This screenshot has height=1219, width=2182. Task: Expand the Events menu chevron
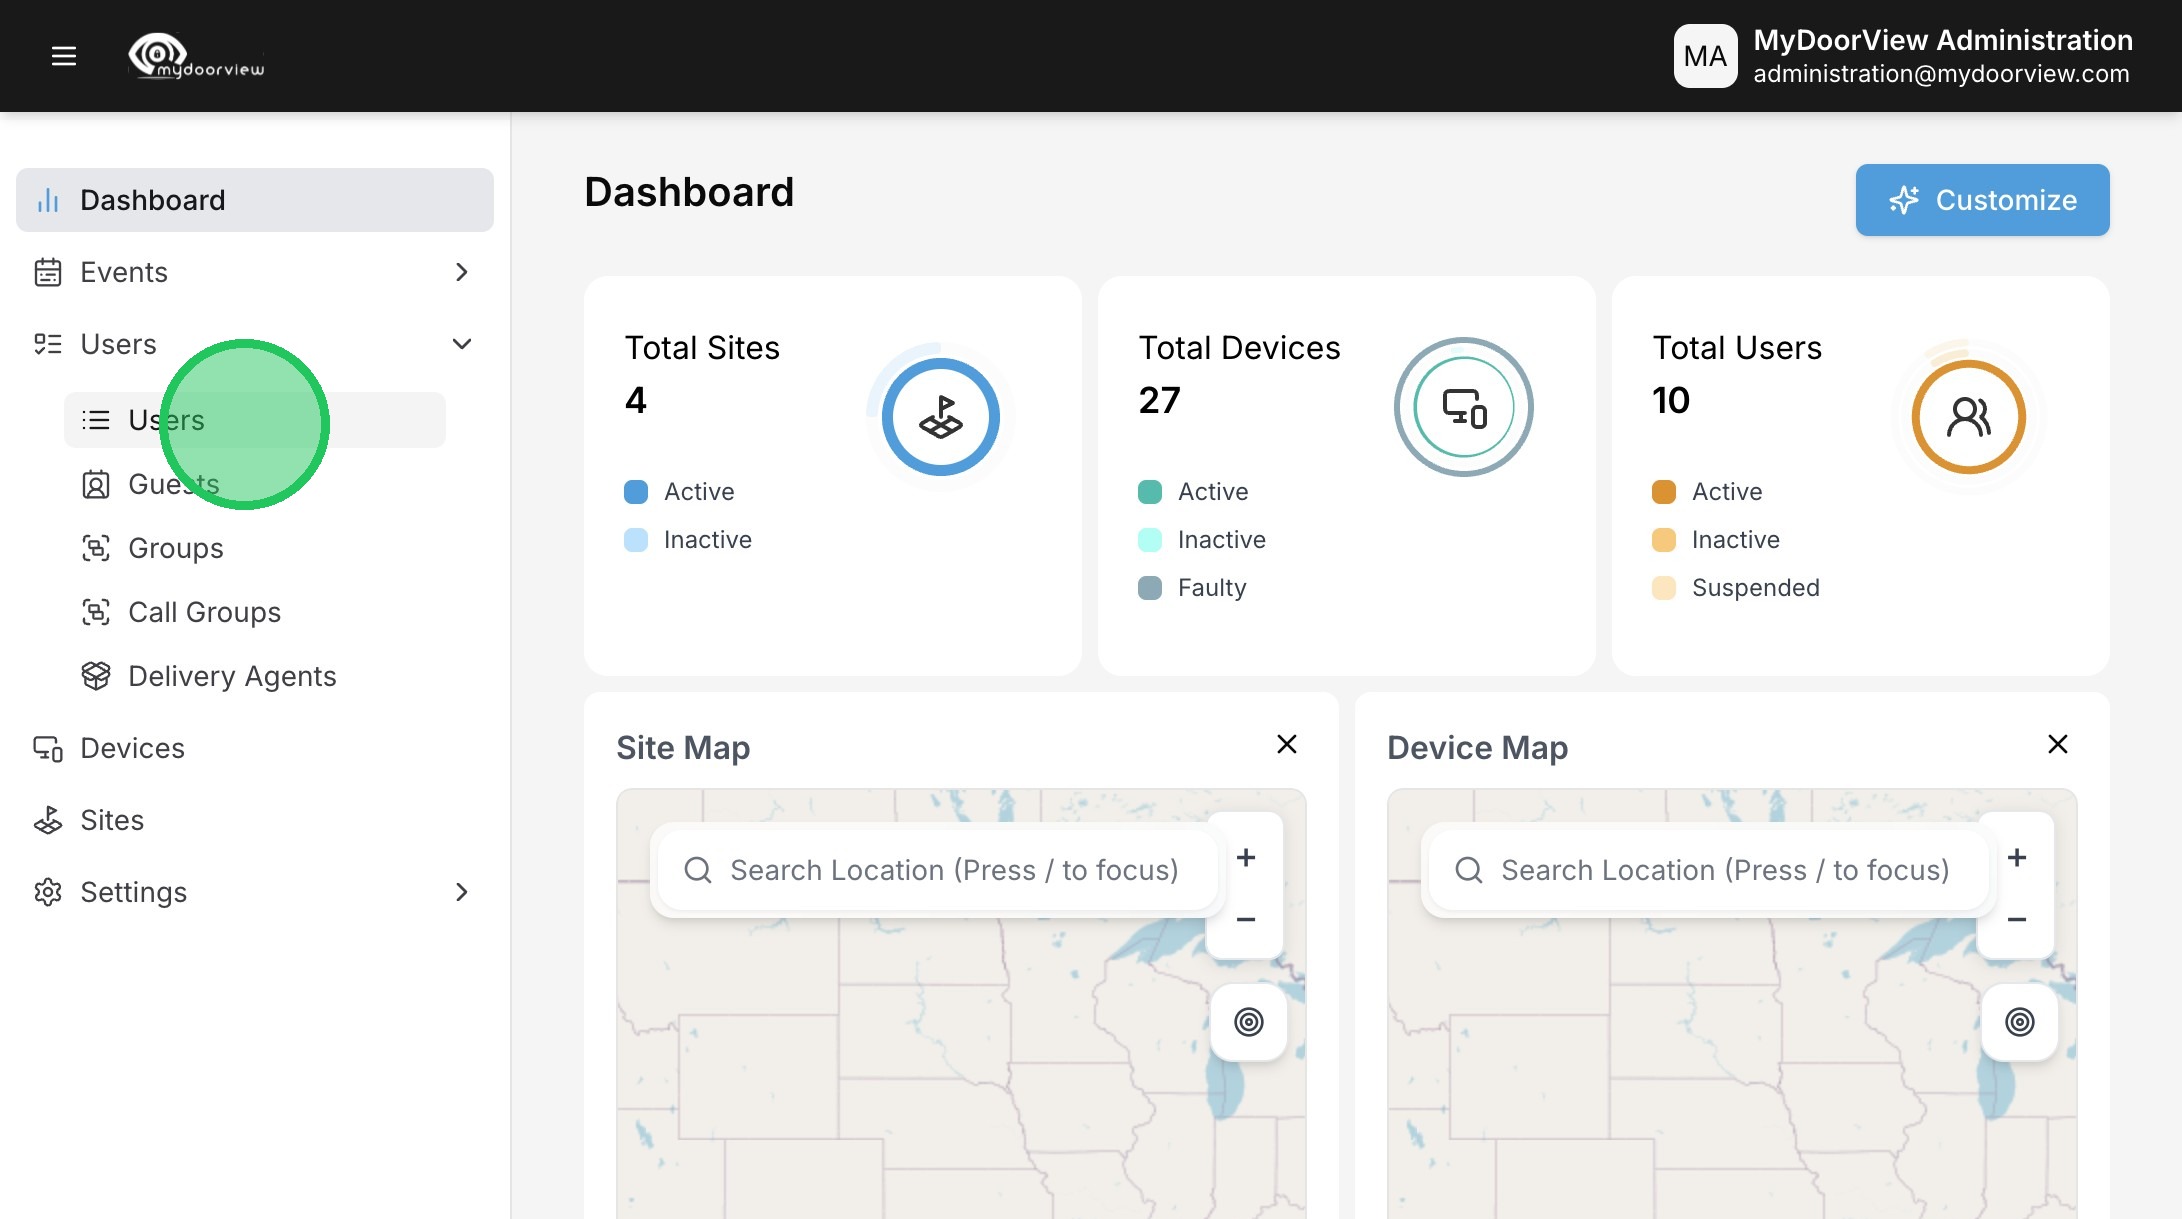coord(461,272)
